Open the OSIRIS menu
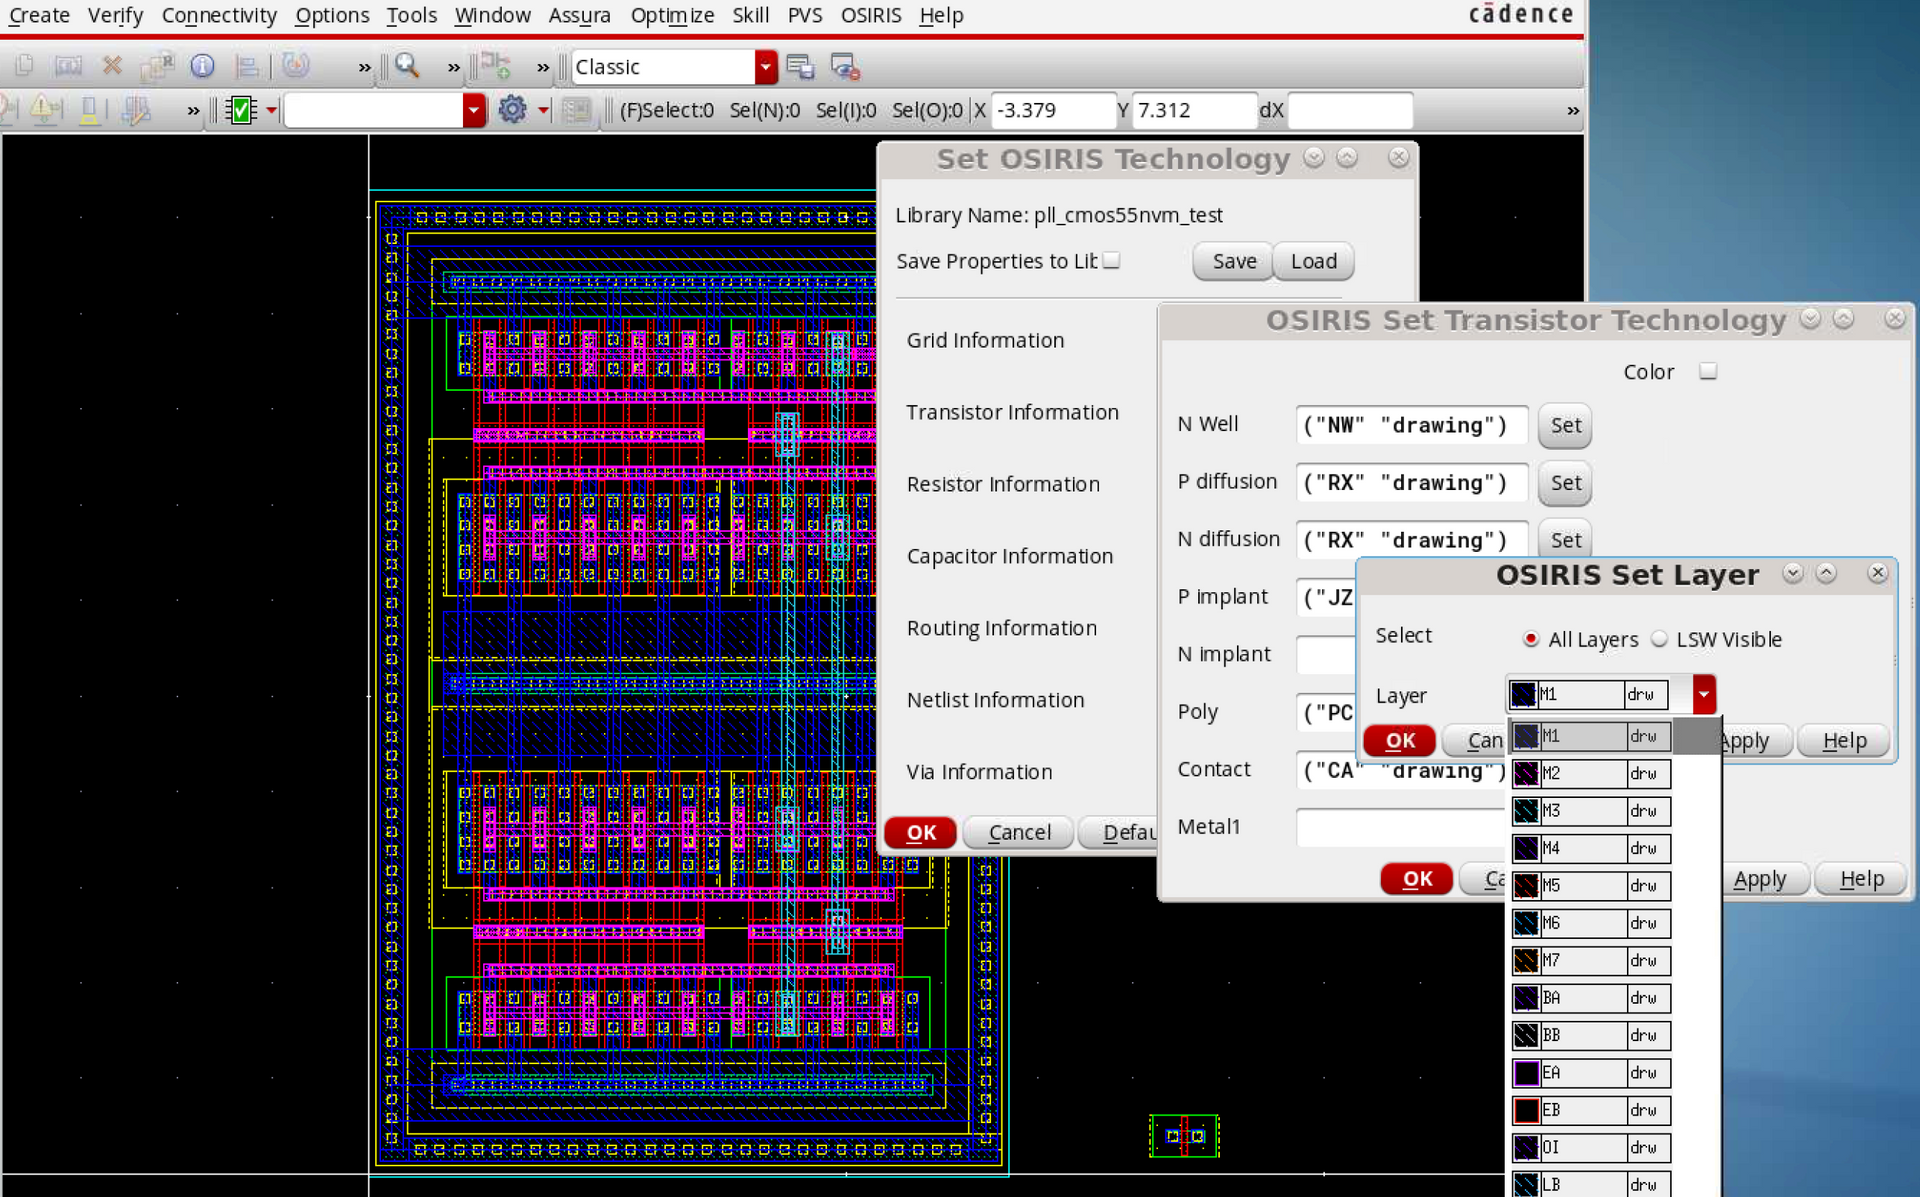1920x1197 pixels. pos(870,15)
